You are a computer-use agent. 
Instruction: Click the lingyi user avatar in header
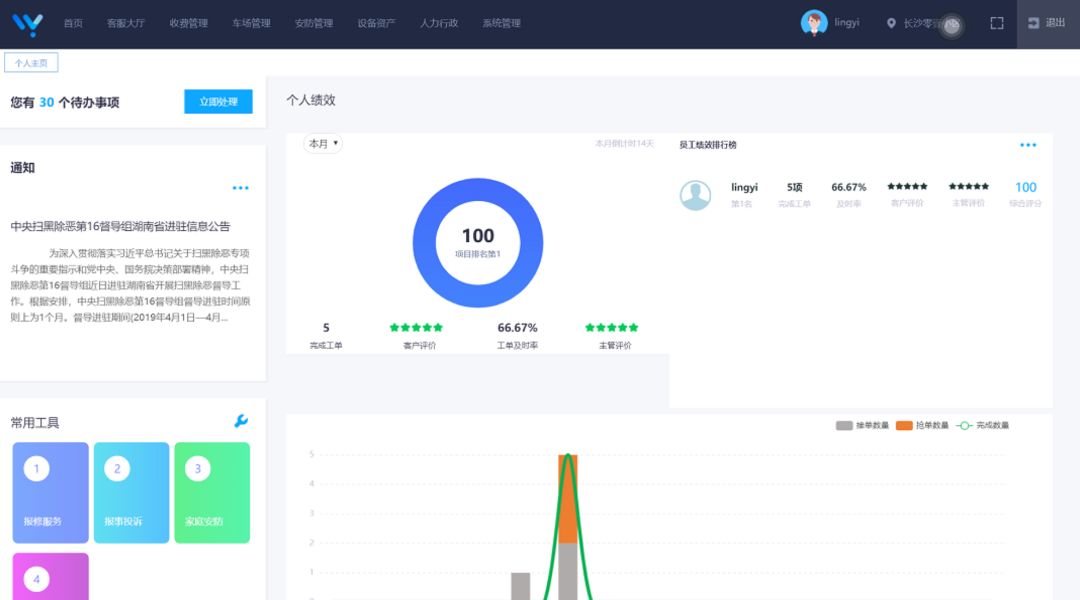point(814,23)
